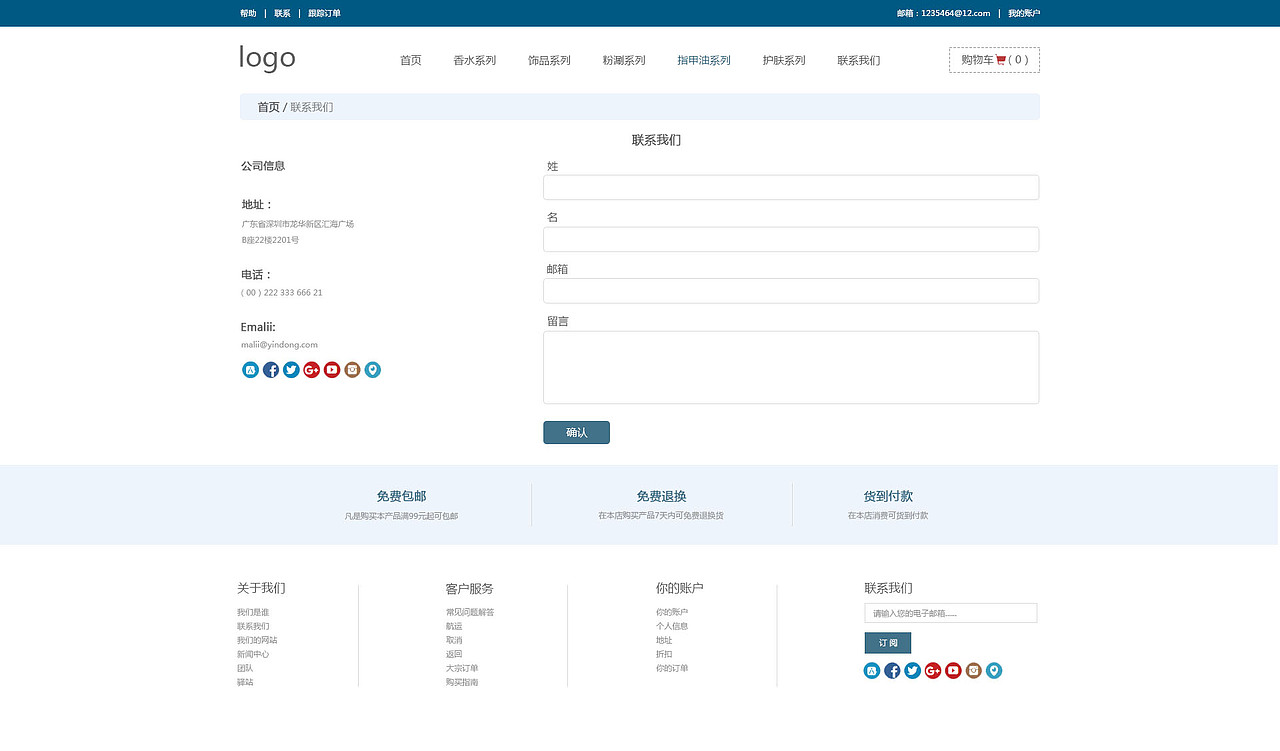Click the malii@yindong.com email address

(x=279, y=345)
